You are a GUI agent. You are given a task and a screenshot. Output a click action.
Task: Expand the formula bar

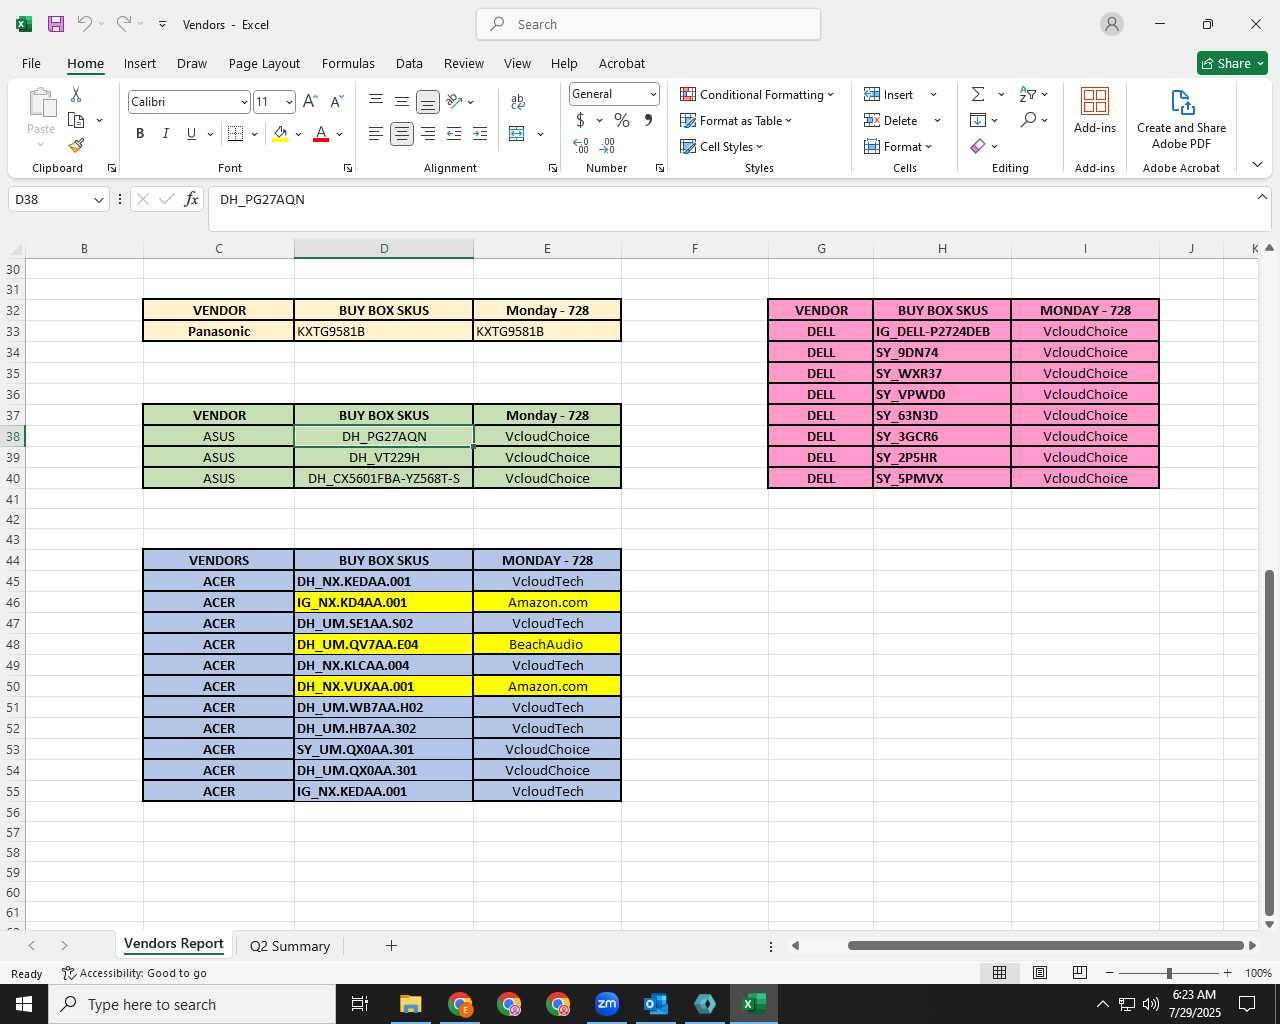pyautogui.click(x=1262, y=197)
